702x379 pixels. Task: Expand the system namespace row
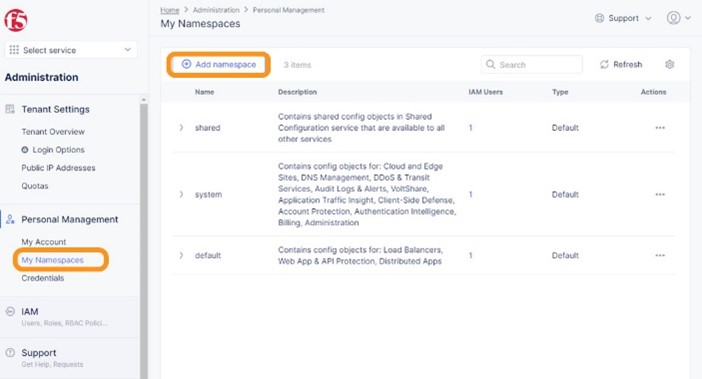(181, 195)
